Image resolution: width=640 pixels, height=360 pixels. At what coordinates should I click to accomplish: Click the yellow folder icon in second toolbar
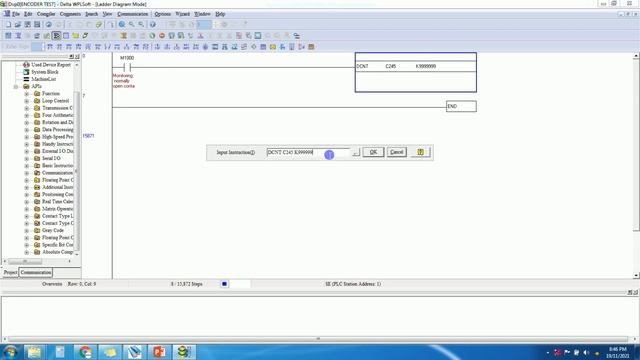pyautogui.click(x=76, y=36)
